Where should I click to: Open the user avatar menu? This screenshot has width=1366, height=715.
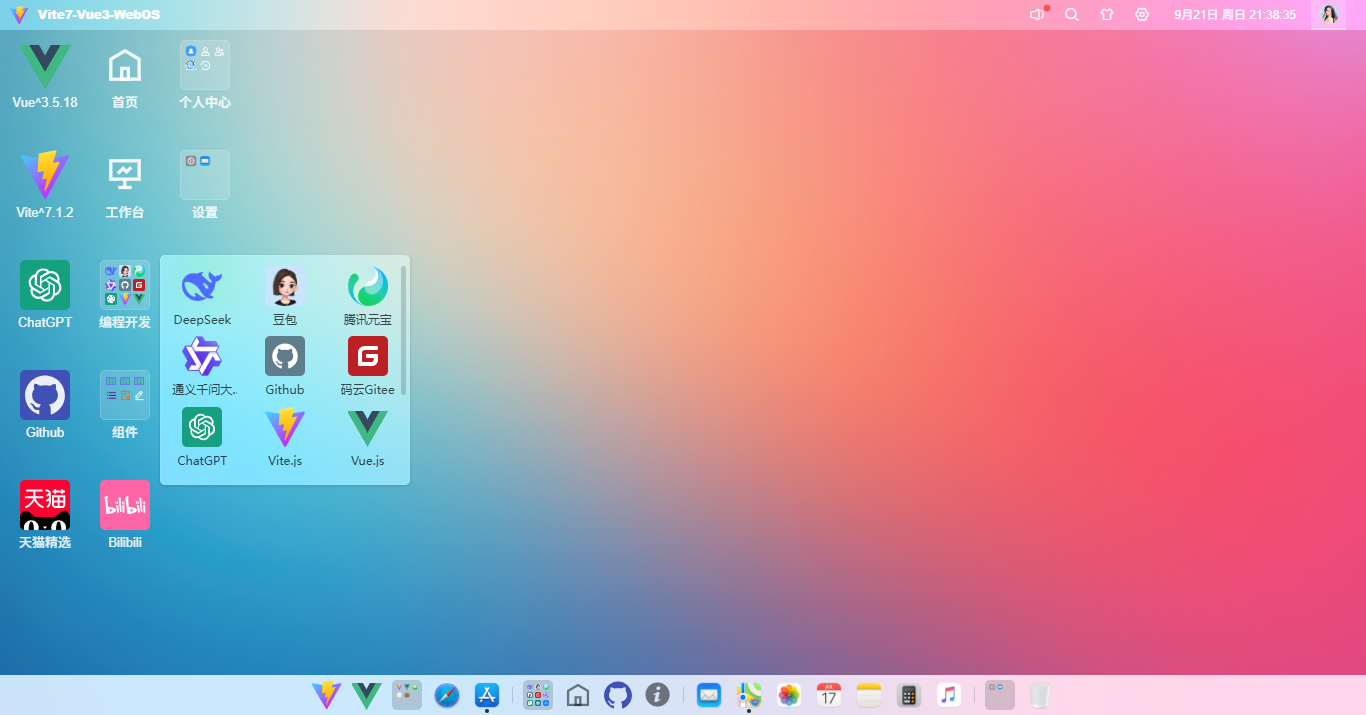click(x=1329, y=15)
